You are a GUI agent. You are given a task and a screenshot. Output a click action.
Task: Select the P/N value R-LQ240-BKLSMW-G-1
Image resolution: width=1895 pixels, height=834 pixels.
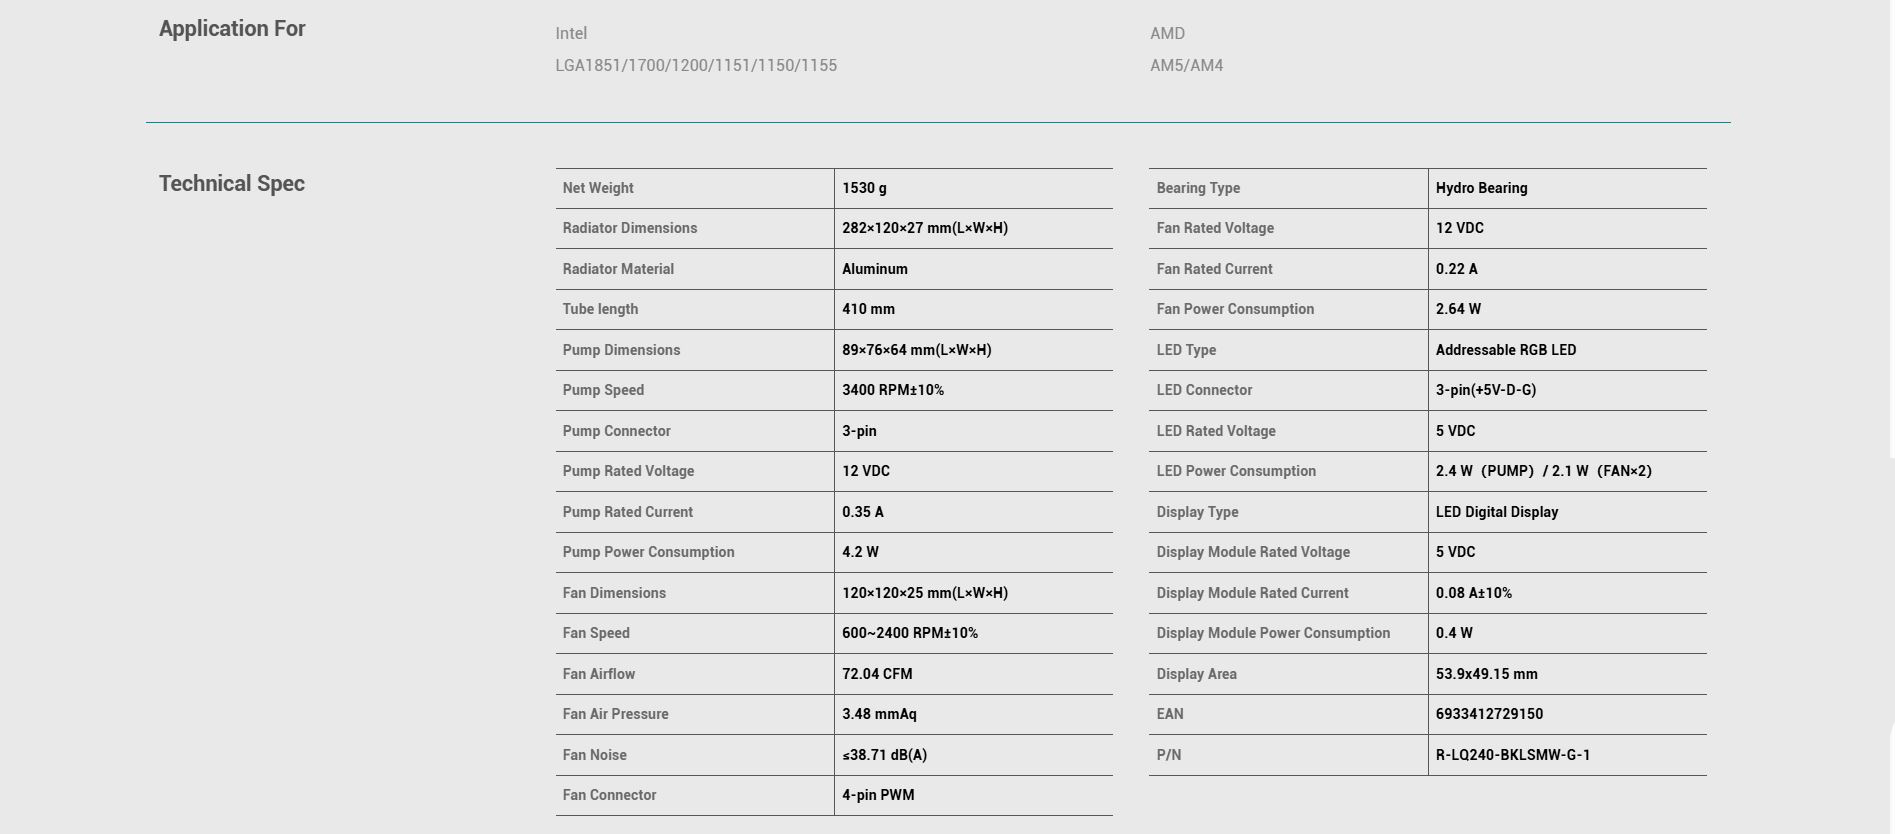pos(1513,755)
